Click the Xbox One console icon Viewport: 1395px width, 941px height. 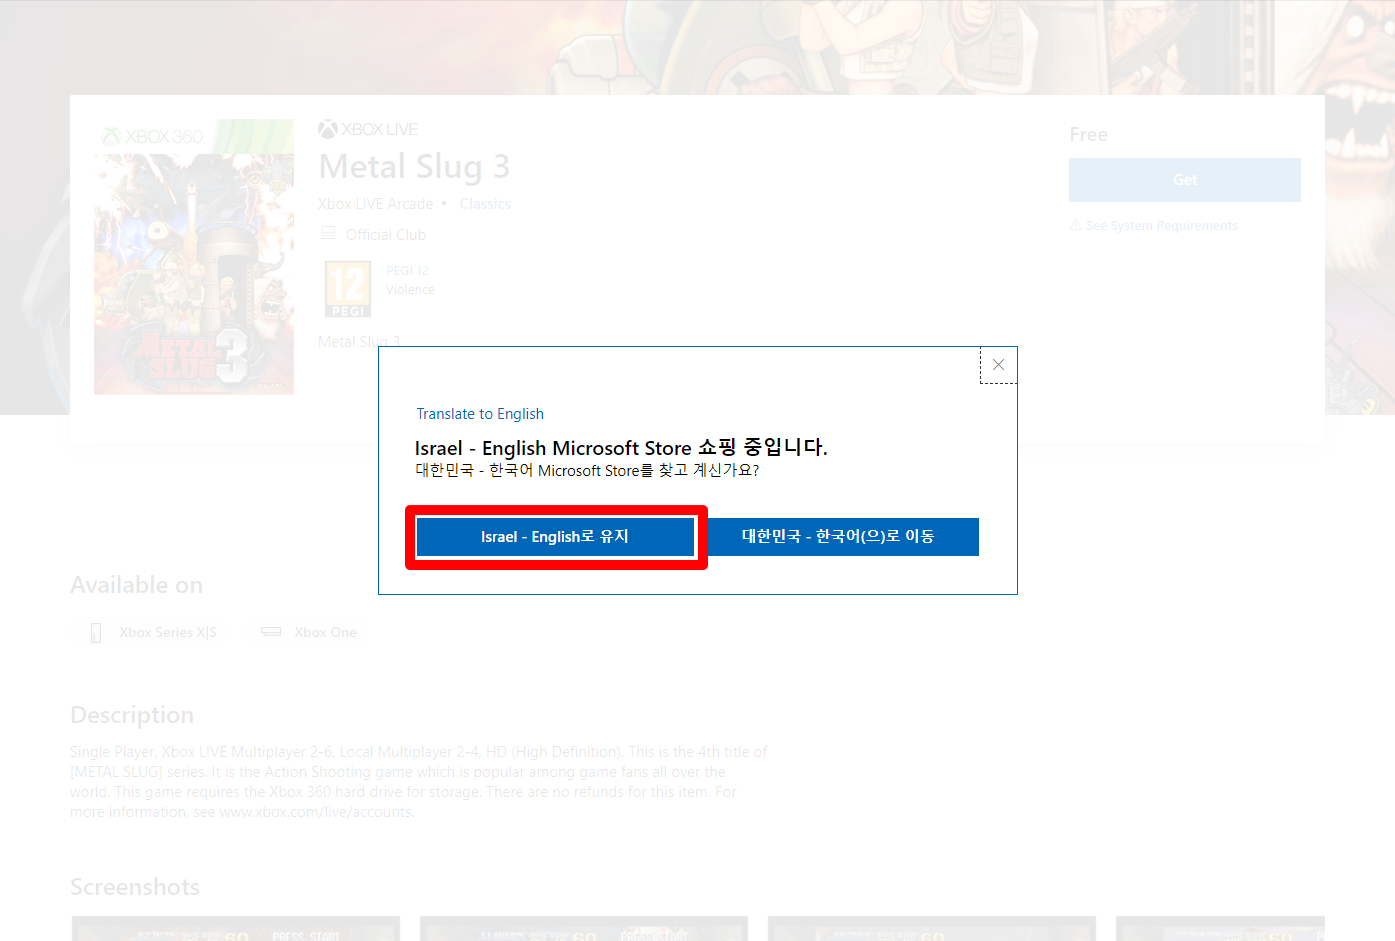[x=271, y=632]
